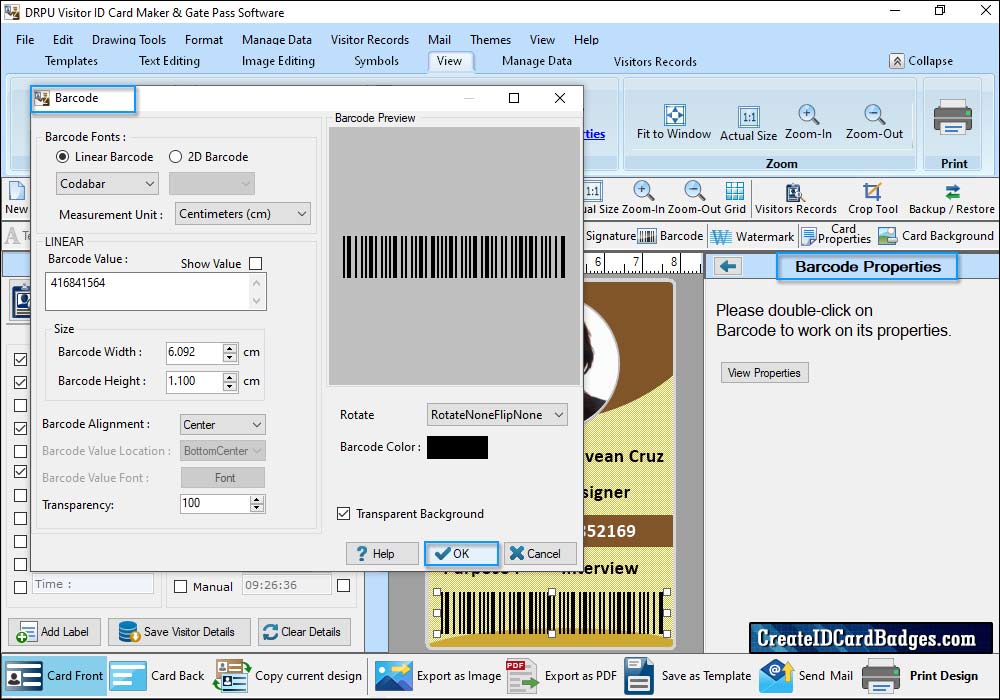This screenshot has height=700, width=1000.
Task: Click Help in the Barcode dialog
Action: coord(382,553)
